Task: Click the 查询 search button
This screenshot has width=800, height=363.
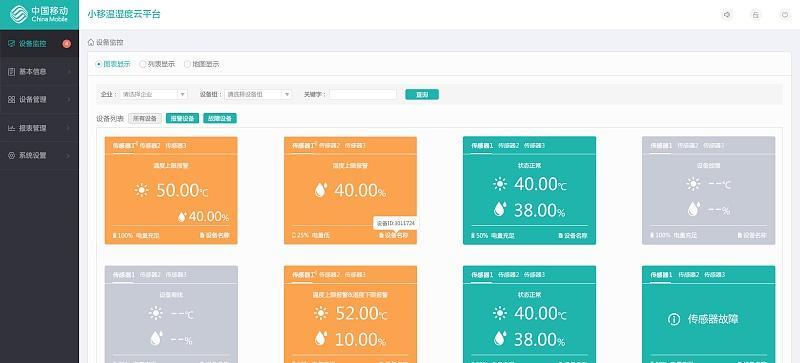Action: (422, 94)
